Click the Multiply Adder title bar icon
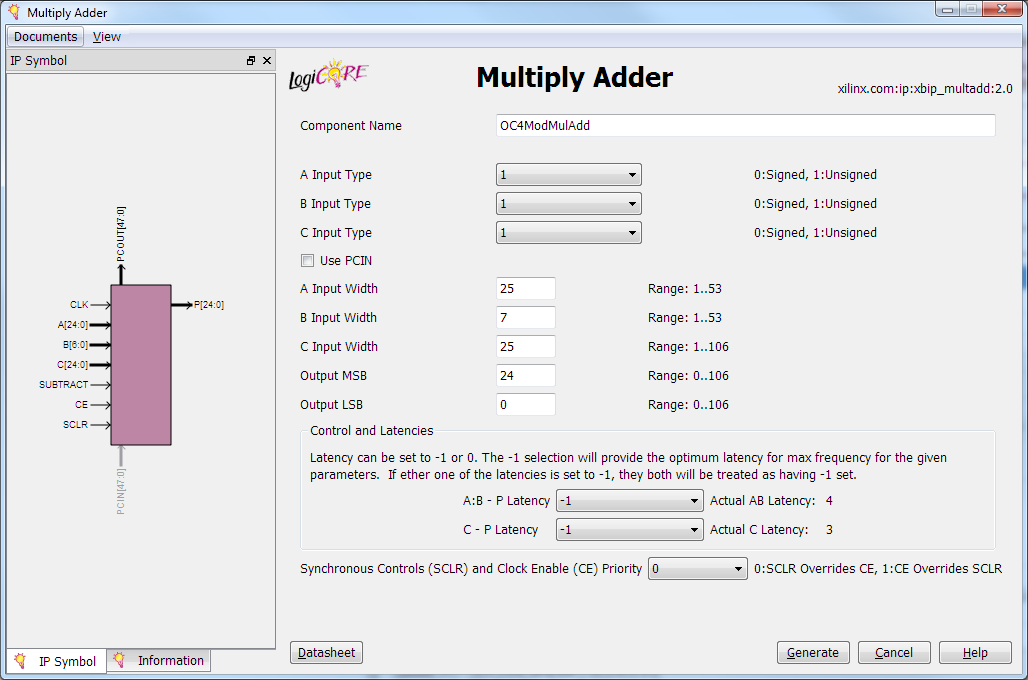 click(14, 12)
